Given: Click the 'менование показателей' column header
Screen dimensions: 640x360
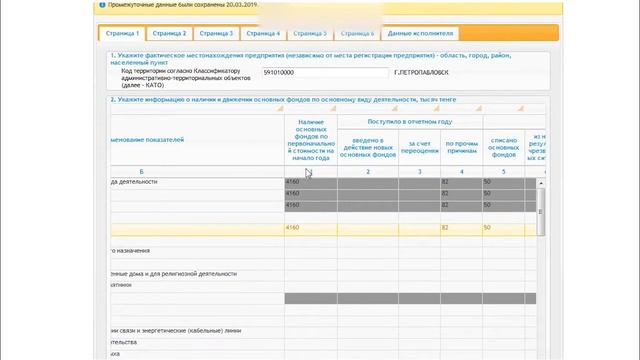Looking at the screenshot, I should (x=197, y=140).
